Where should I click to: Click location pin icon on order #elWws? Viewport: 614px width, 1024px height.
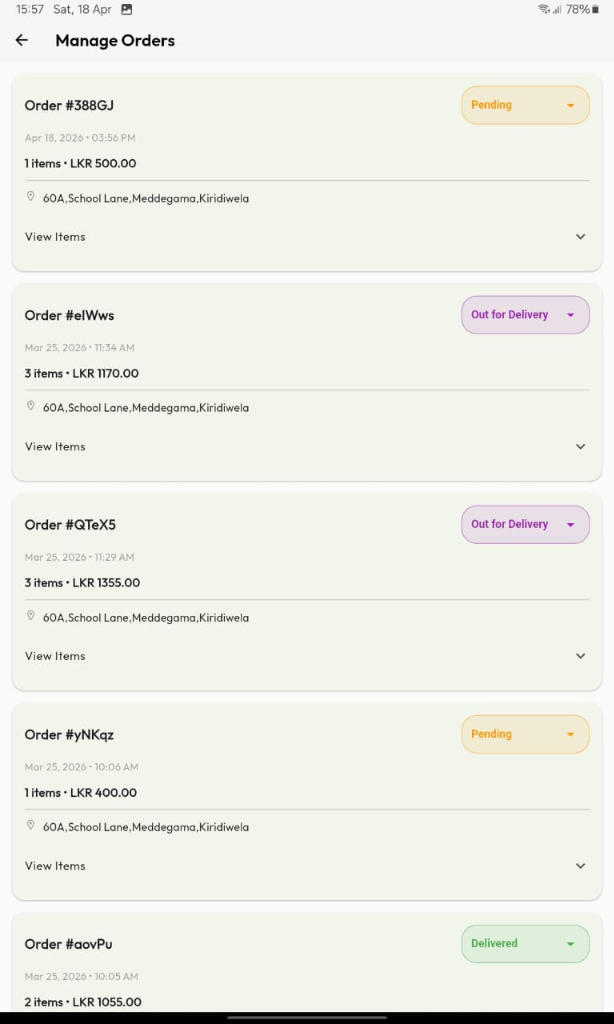[x=31, y=407]
